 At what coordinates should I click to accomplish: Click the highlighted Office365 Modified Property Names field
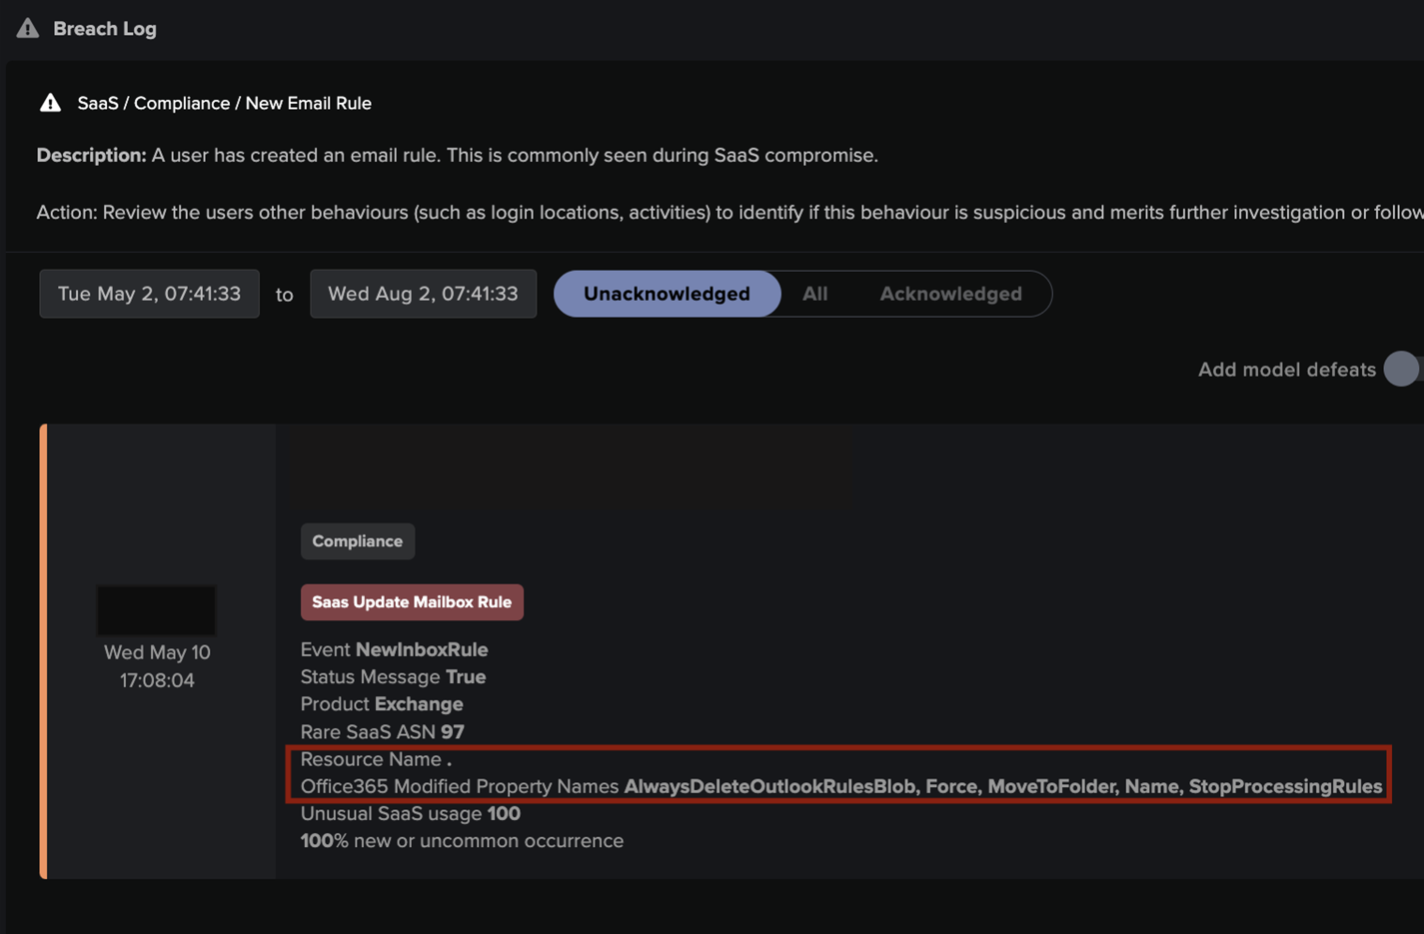coord(840,786)
